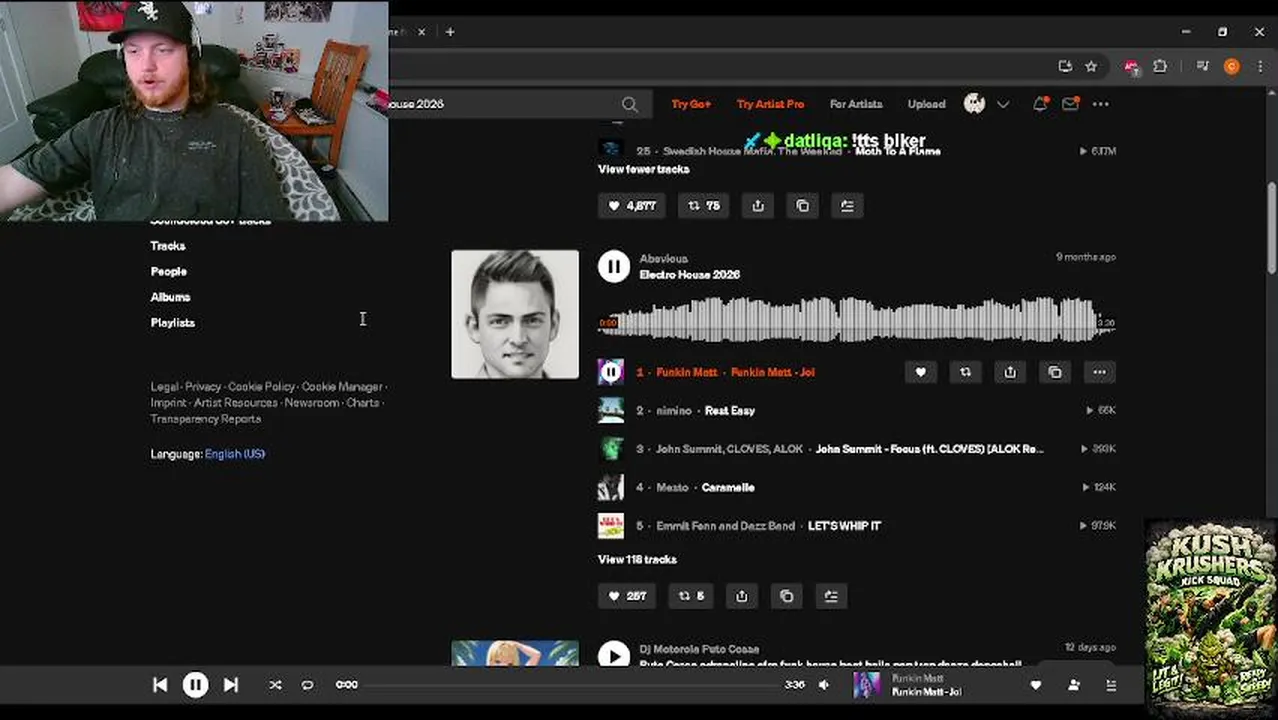Open the Abevious artist link
The height and width of the screenshot is (720, 1278).
(664, 259)
